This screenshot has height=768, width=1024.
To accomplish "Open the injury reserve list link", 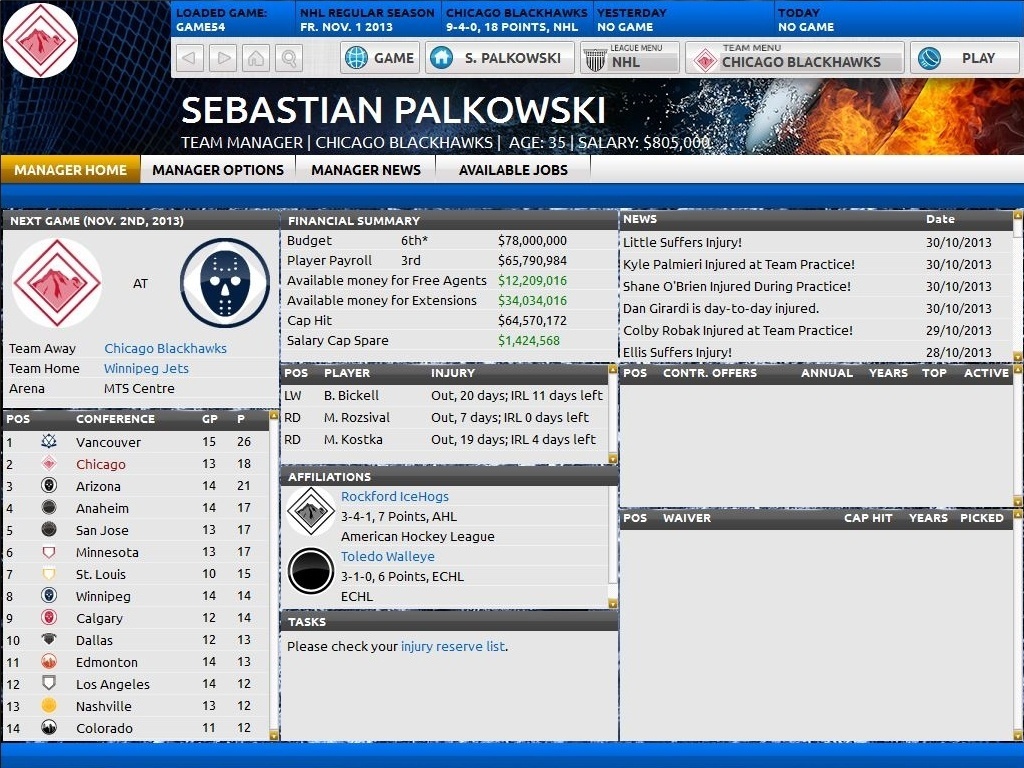I will tap(453, 647).
